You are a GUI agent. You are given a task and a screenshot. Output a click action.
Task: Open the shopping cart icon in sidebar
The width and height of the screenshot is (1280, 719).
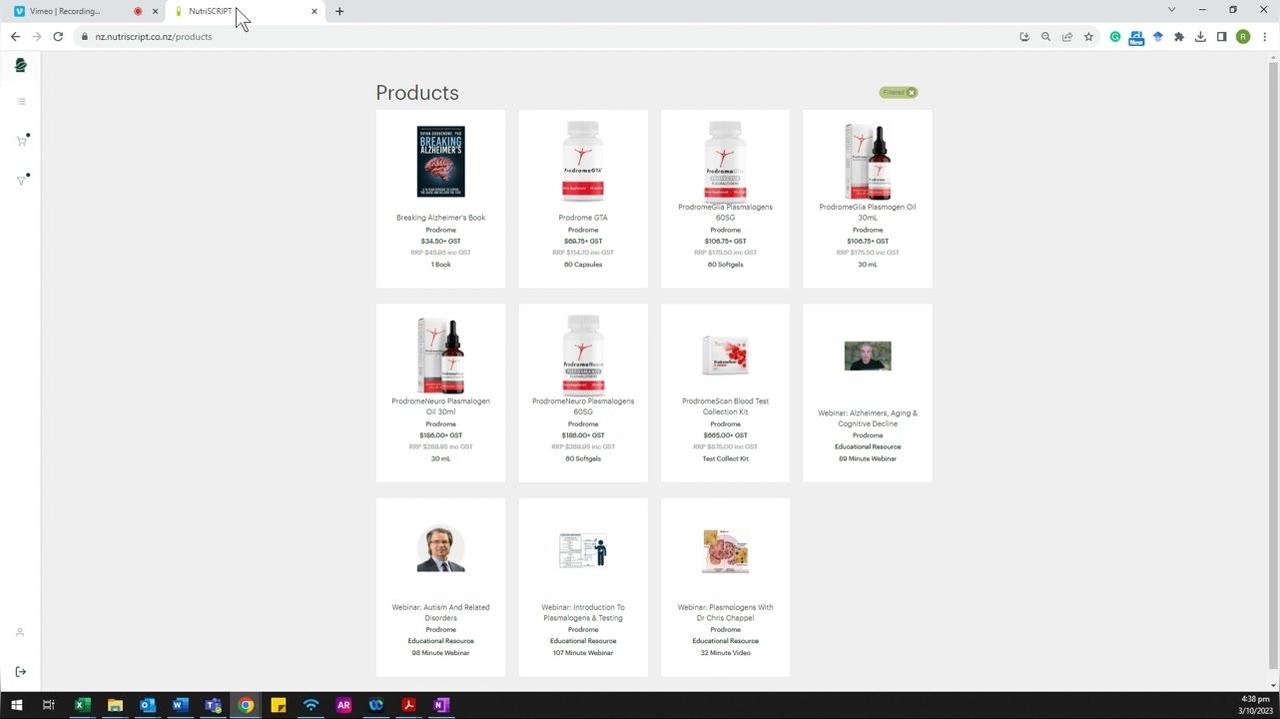[x=21, y=141]
